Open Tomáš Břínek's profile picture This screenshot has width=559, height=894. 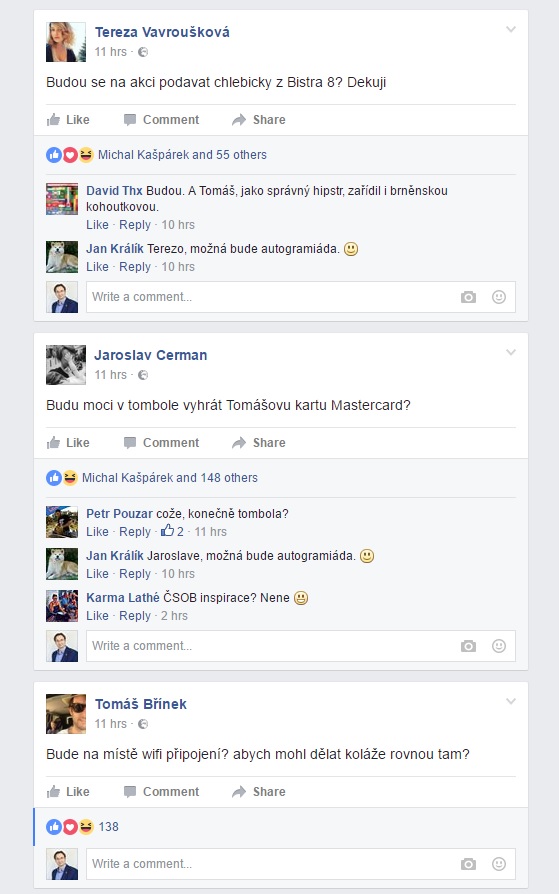(66, 714)
